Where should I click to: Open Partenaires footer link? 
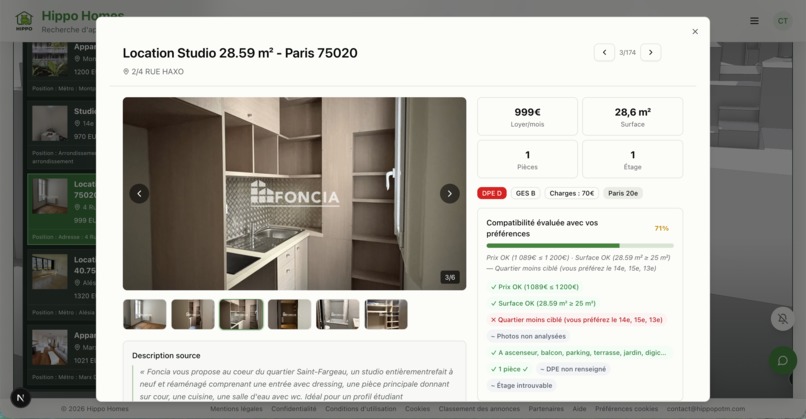point(546,409)
